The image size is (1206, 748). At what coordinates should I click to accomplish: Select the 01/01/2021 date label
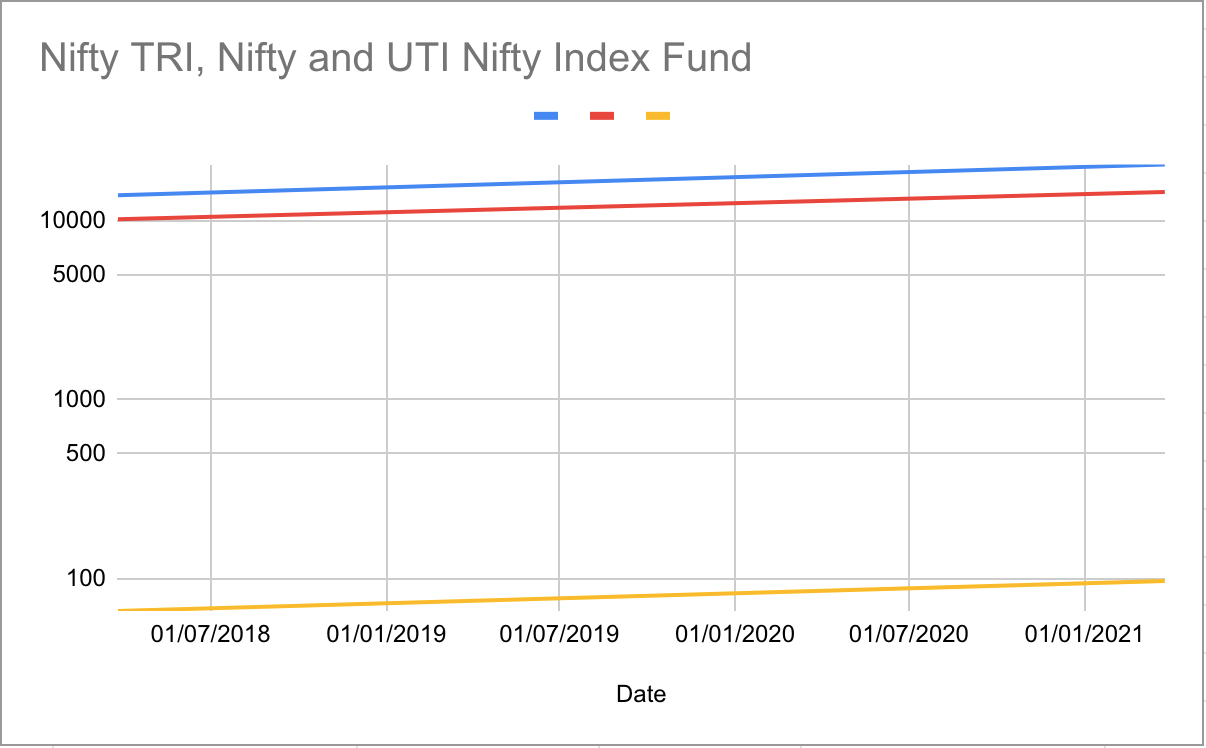click(x=1085, y=635)
